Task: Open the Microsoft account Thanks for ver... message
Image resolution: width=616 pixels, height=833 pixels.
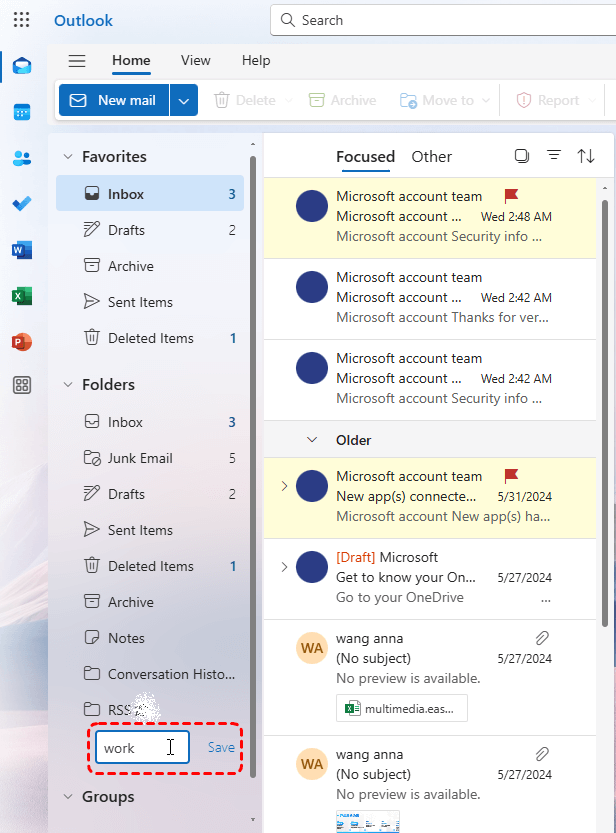Action: point(430,299)
